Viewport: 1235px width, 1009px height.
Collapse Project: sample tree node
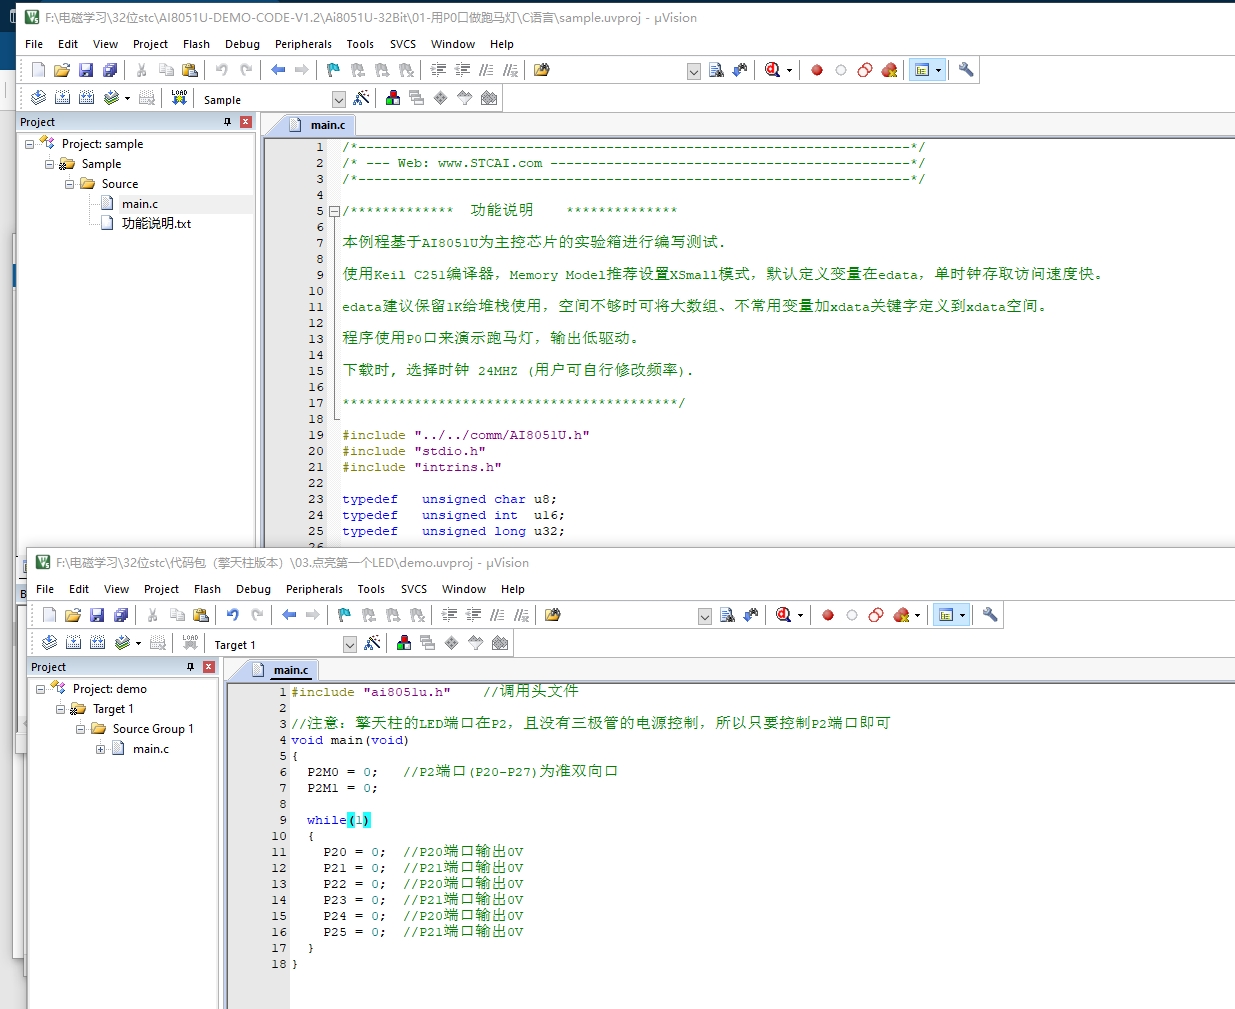tap(30, 144)
